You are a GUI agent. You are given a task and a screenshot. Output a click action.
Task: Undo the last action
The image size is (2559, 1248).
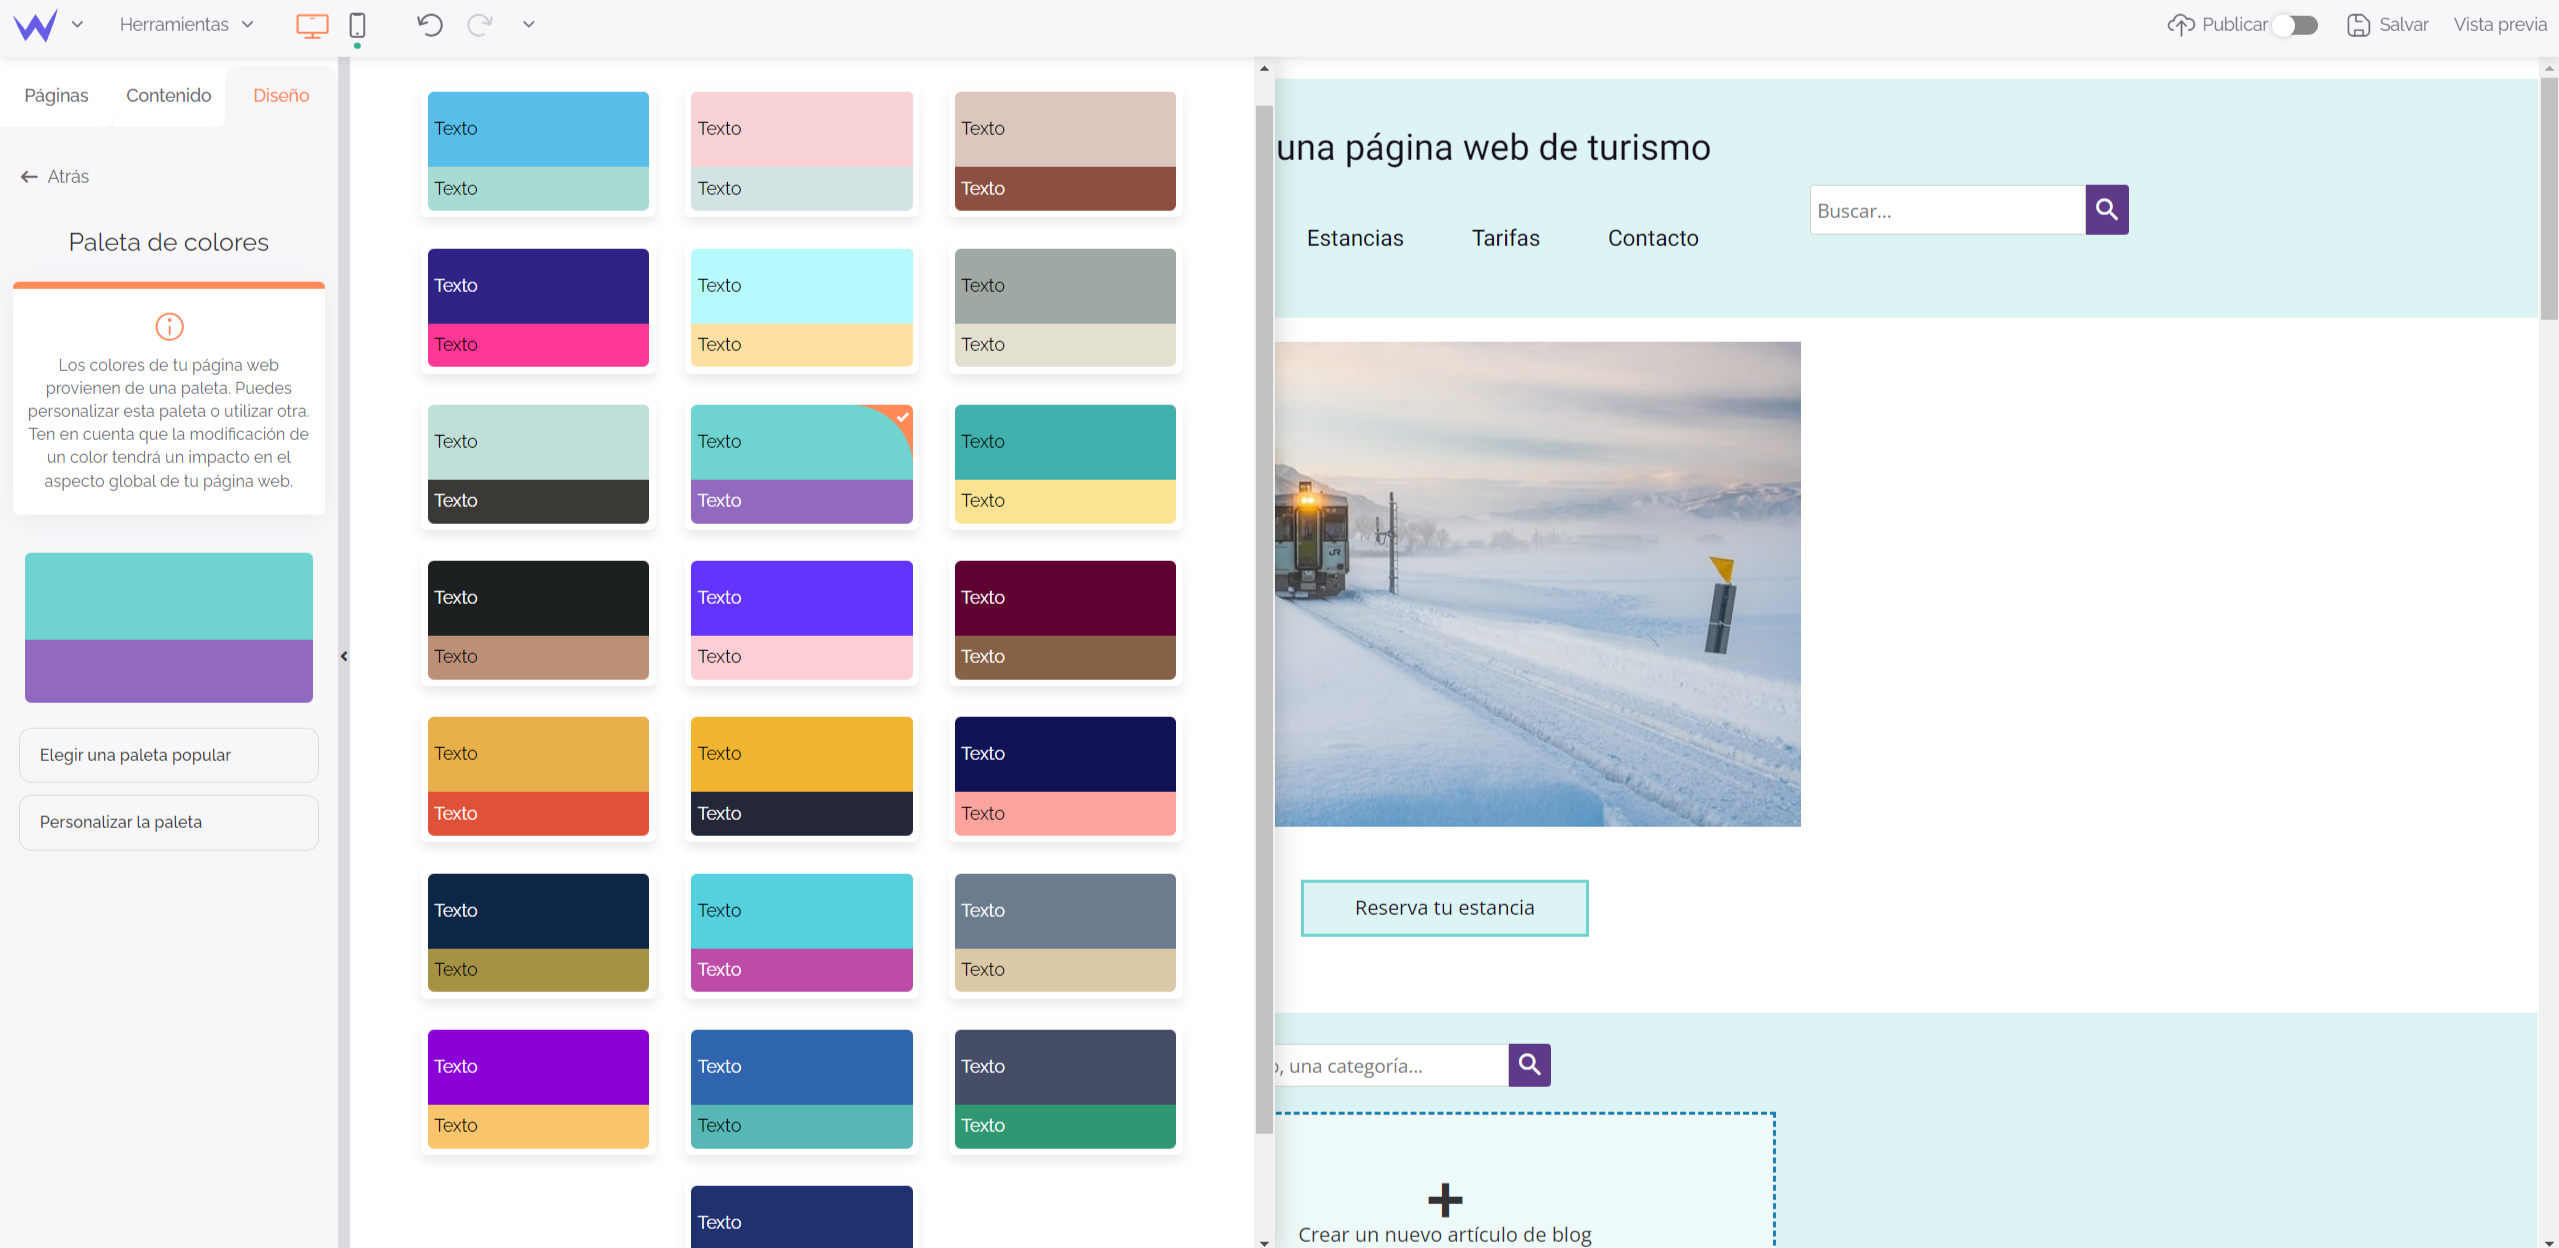pyautogui.click(x=430, y=24)
